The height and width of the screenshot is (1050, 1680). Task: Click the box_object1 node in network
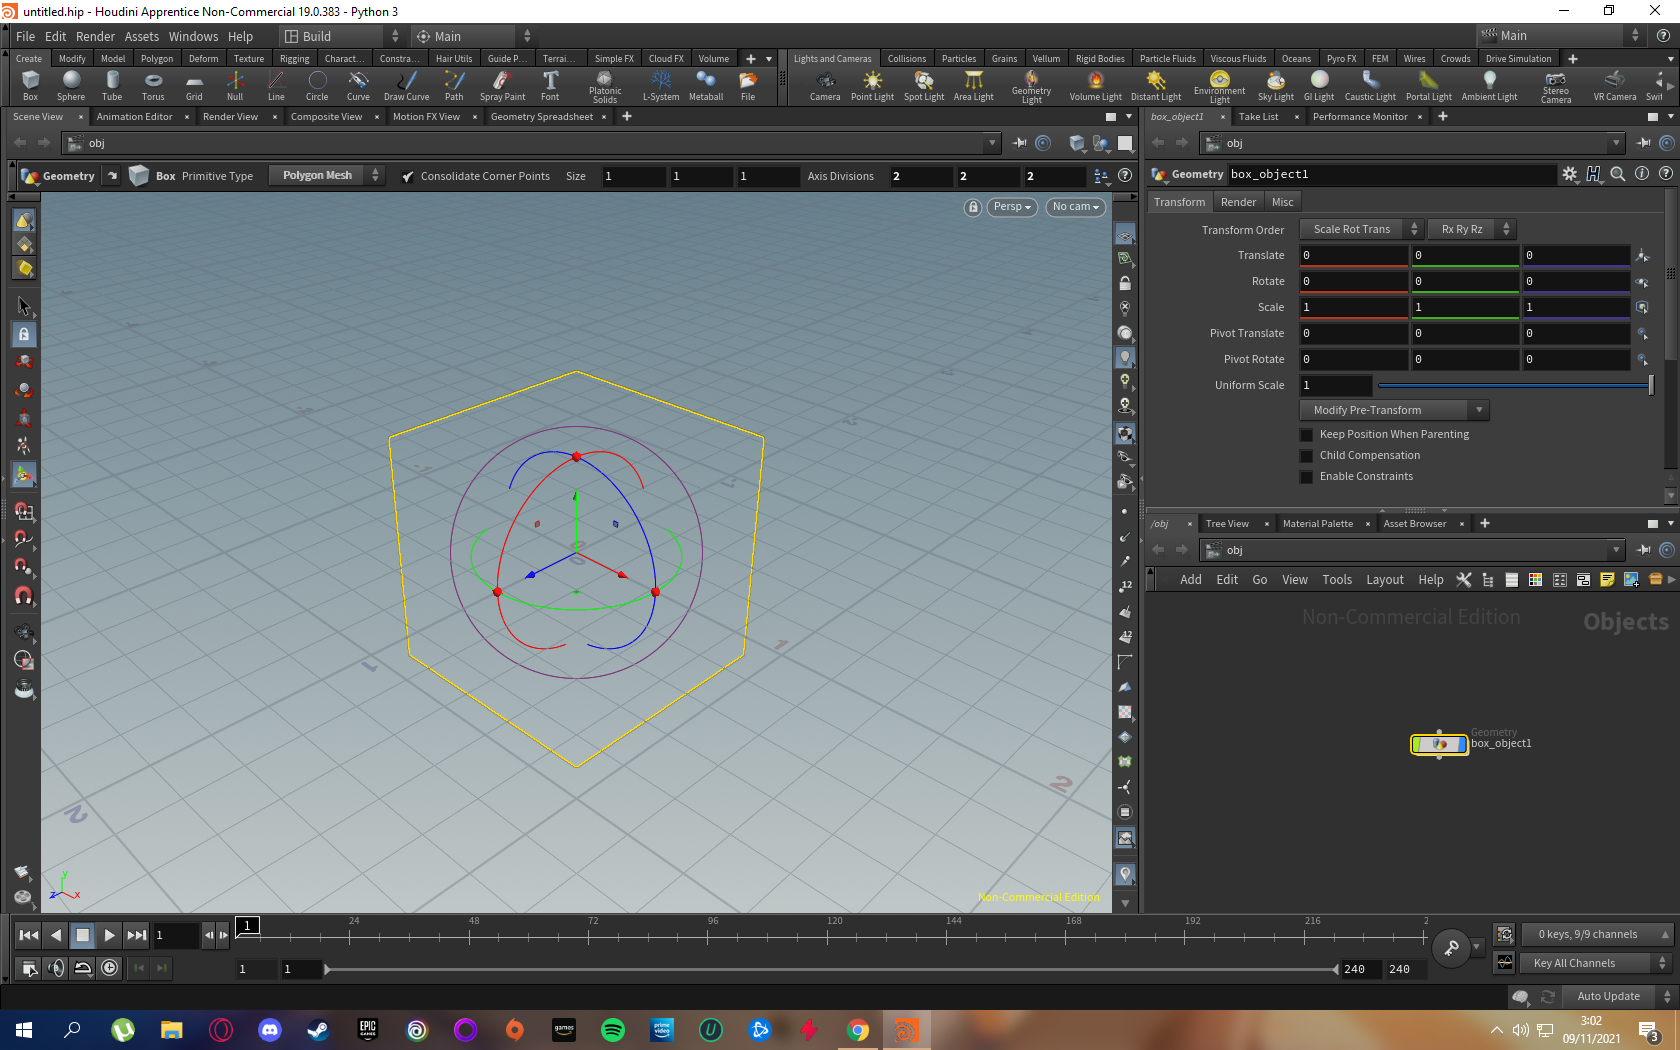1439,744
